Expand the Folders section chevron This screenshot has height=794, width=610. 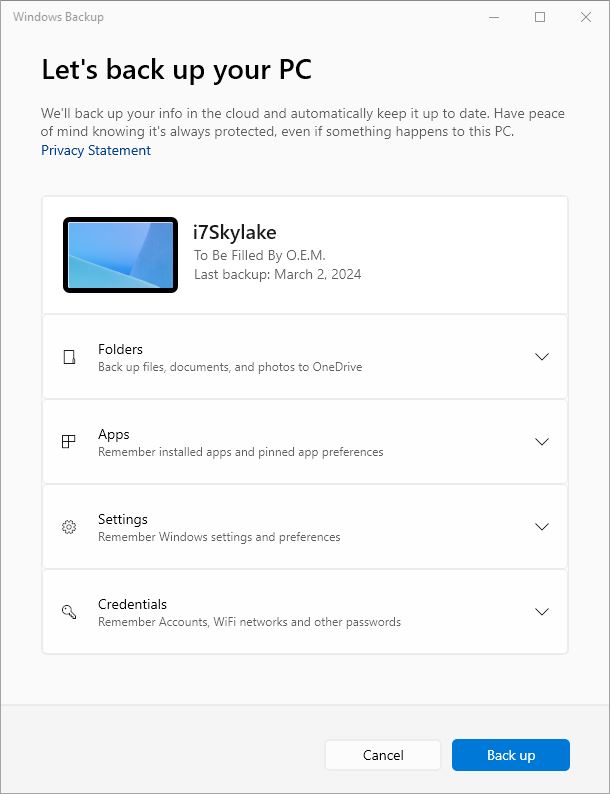pyautogui.click(x=542, y=357)
